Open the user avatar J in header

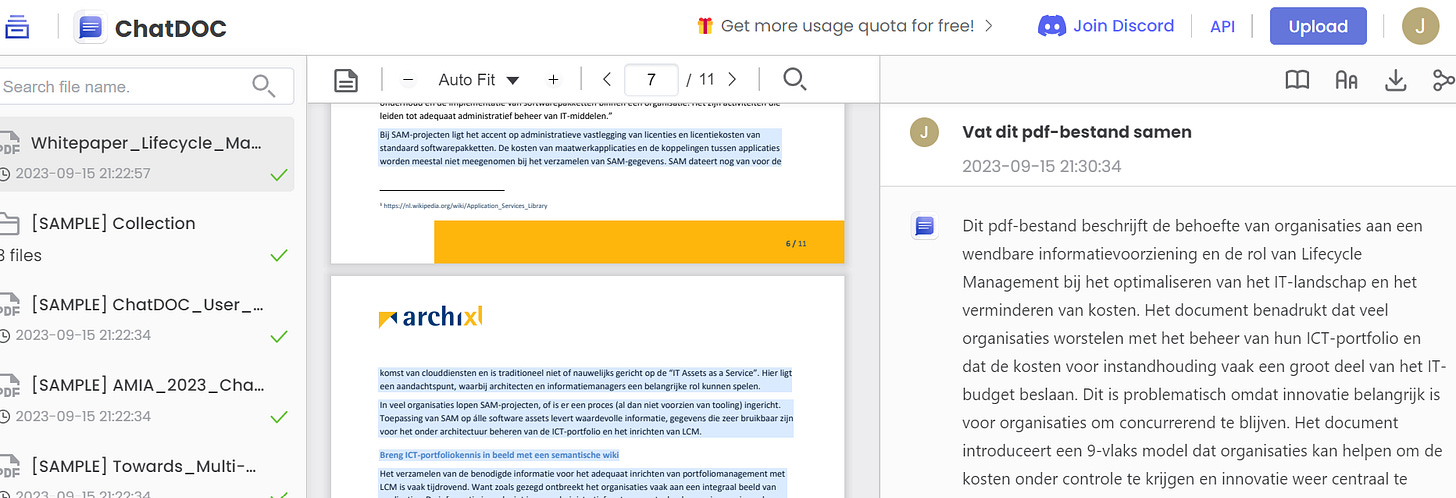click(1421, 27)
